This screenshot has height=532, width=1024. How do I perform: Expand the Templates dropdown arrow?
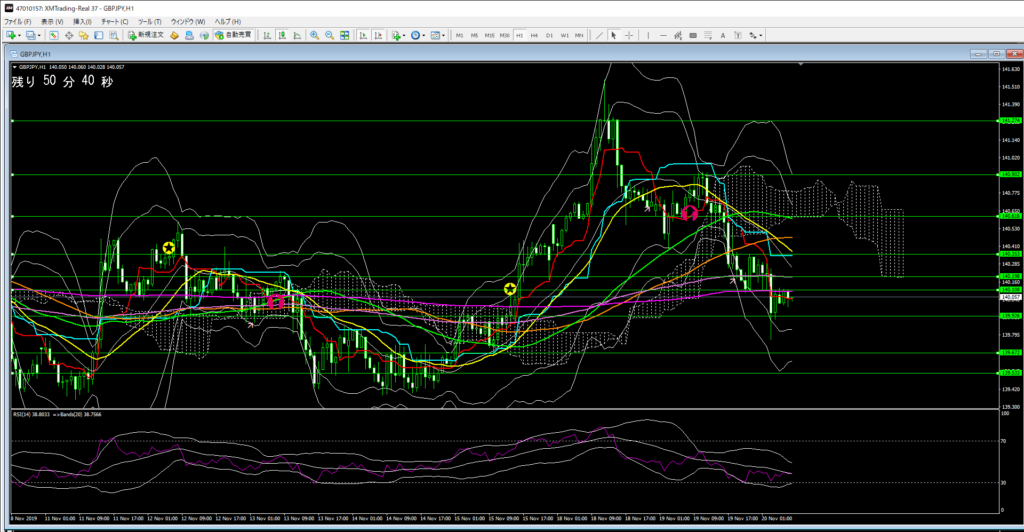[444, 35]
